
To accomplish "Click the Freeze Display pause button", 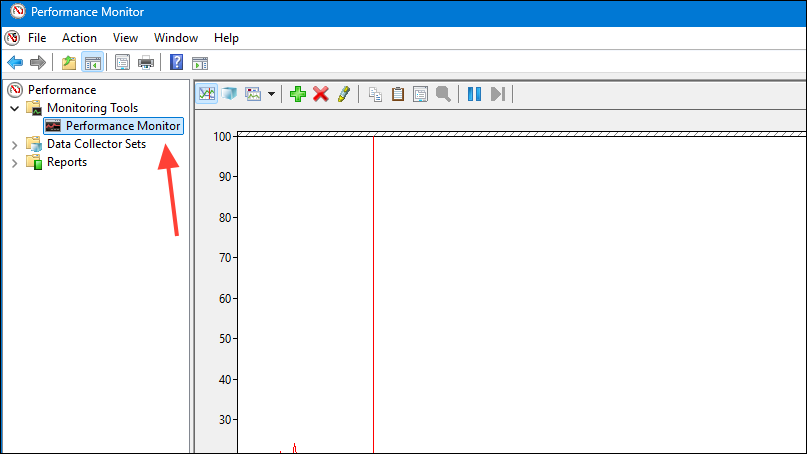I will click(x=474, y=94).
